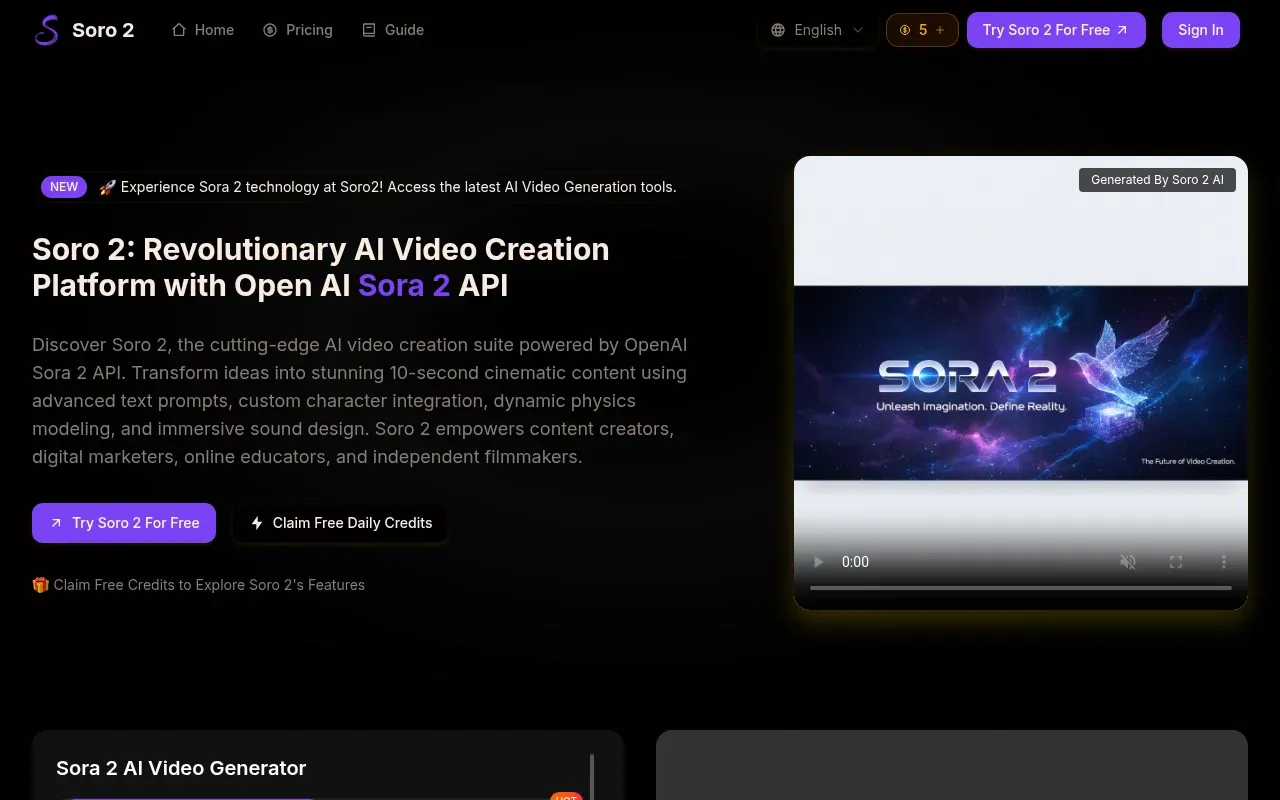
Task: Click the Pricing icon in the navbar
Action: point(269,30)
